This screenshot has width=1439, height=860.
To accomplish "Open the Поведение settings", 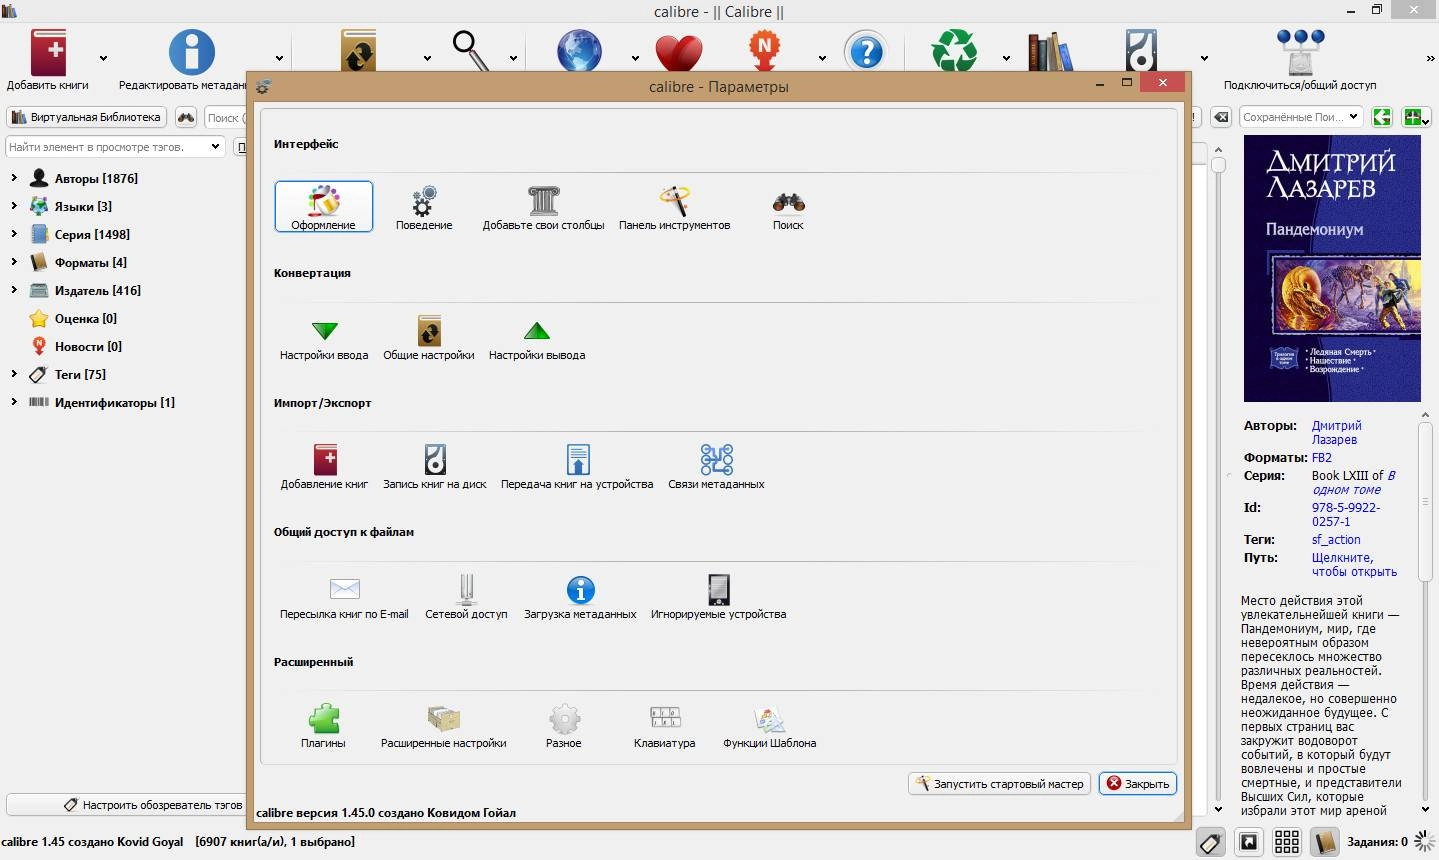I will click(x=424, y=207).
